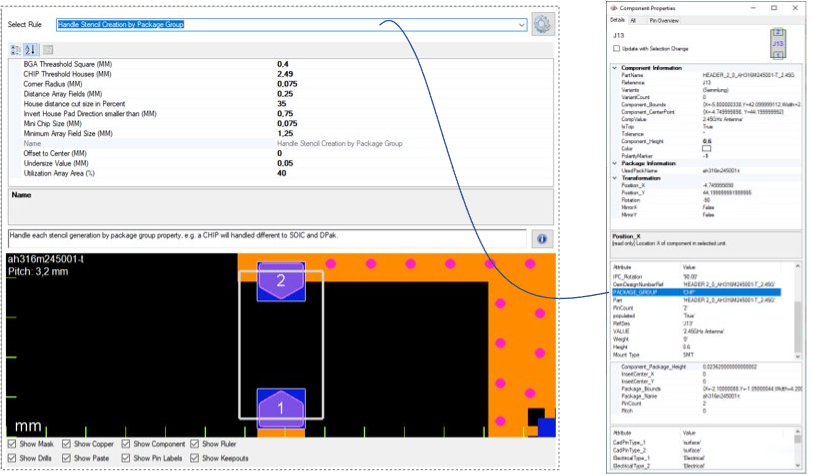Viewport: 813px width, 476px height.
Task: Select the Minimum Array Field Size (MM) row
Action: coord(281,133)
